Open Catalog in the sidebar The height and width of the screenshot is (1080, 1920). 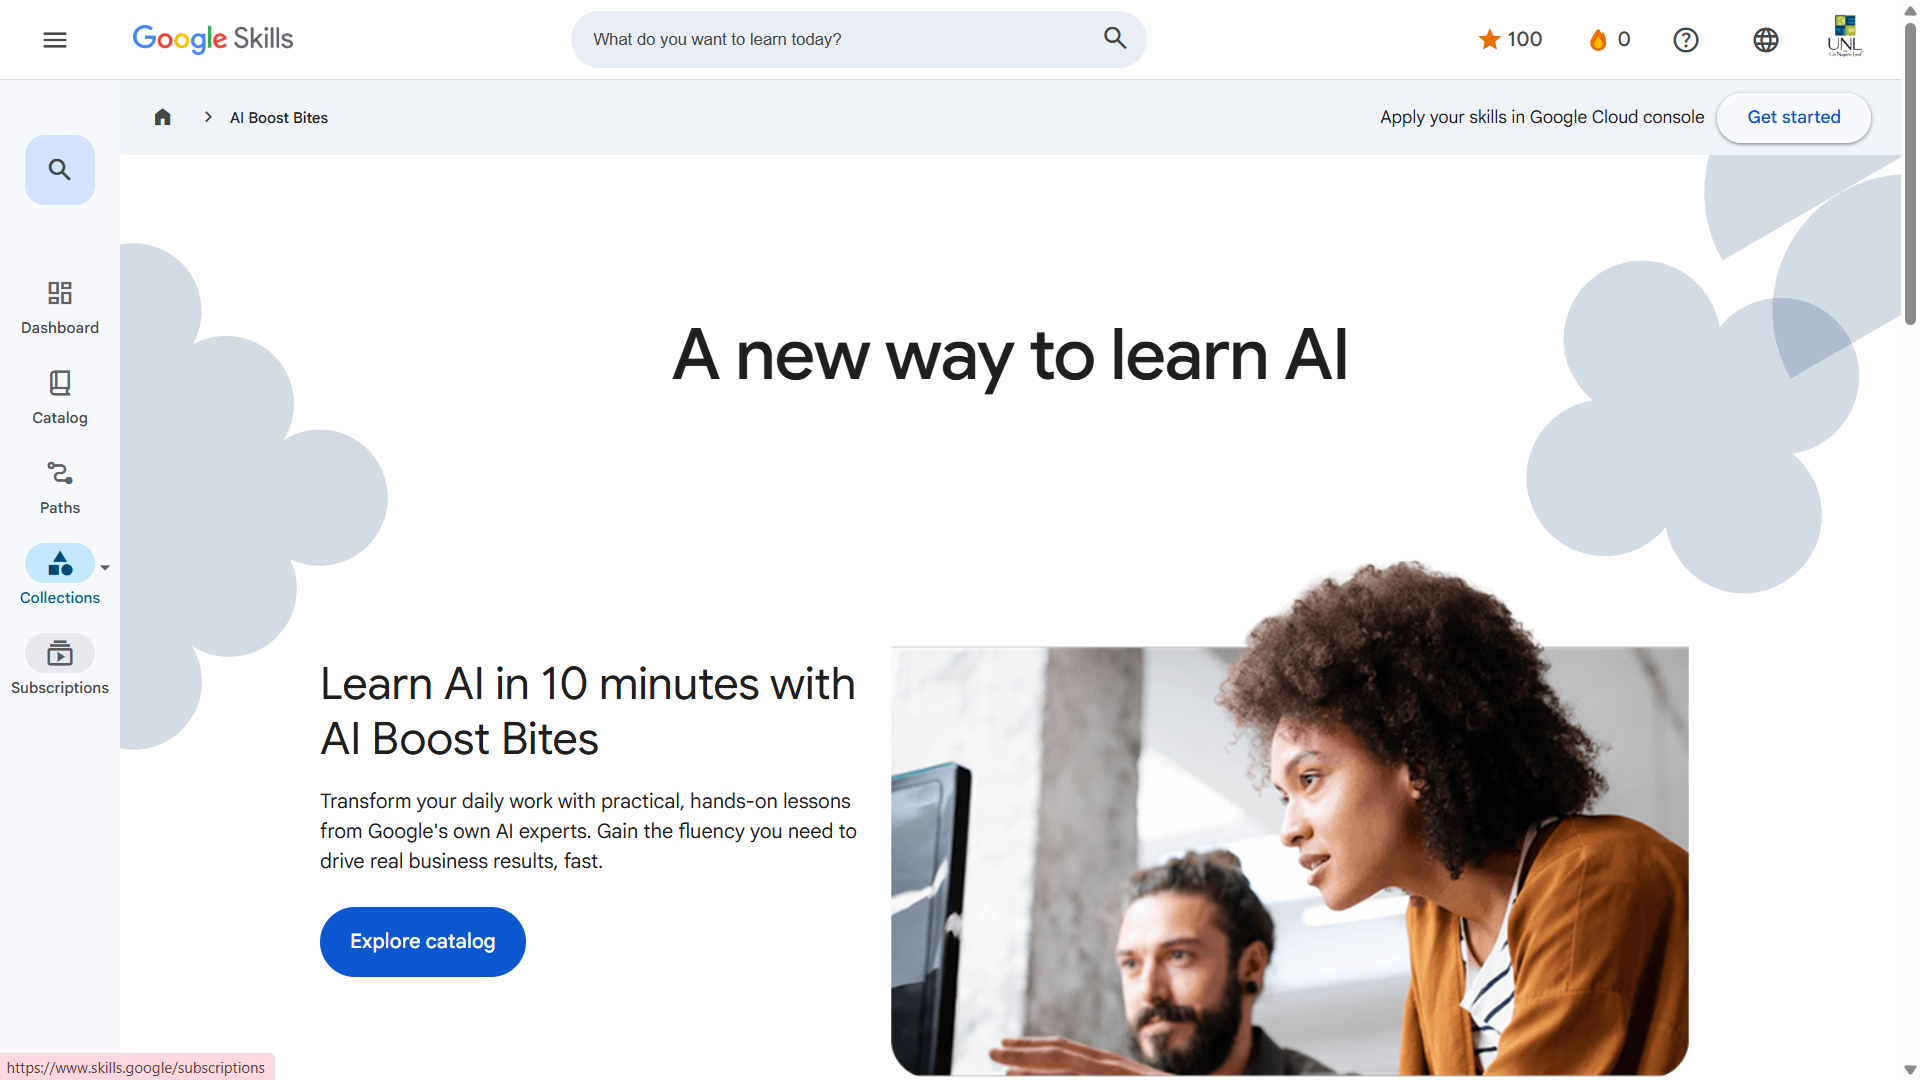tap(60, 397)
